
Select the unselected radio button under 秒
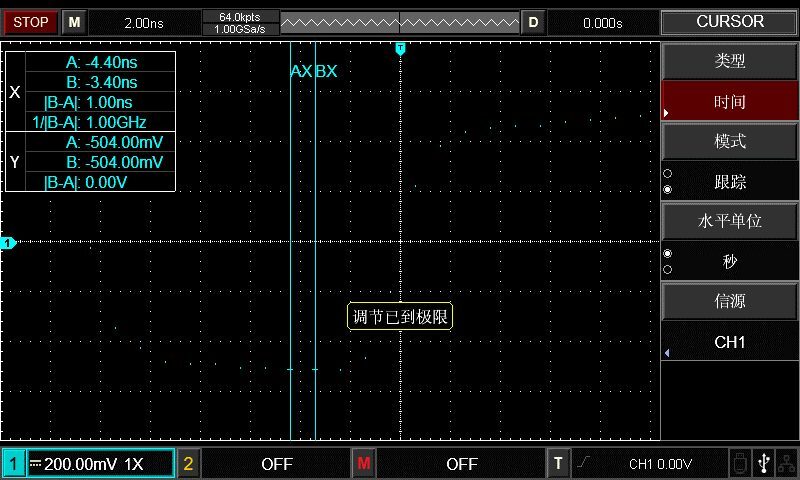667,269
